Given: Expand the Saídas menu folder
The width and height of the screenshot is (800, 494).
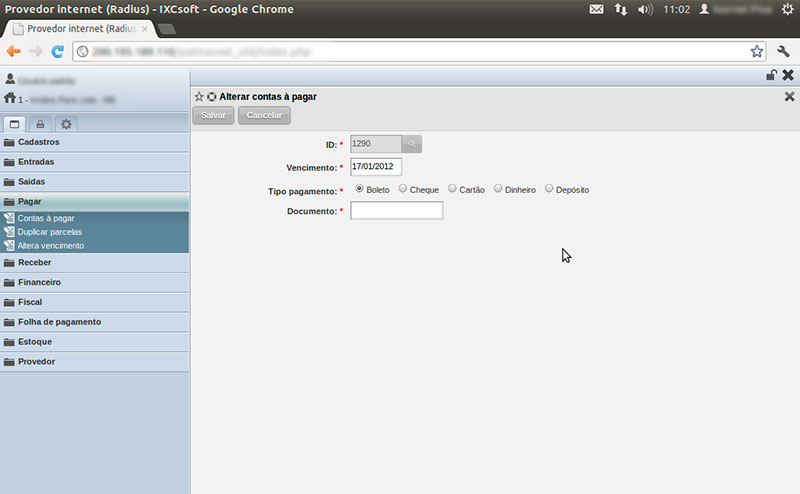Looking at the screenshot, I should (x=94, y=182).
